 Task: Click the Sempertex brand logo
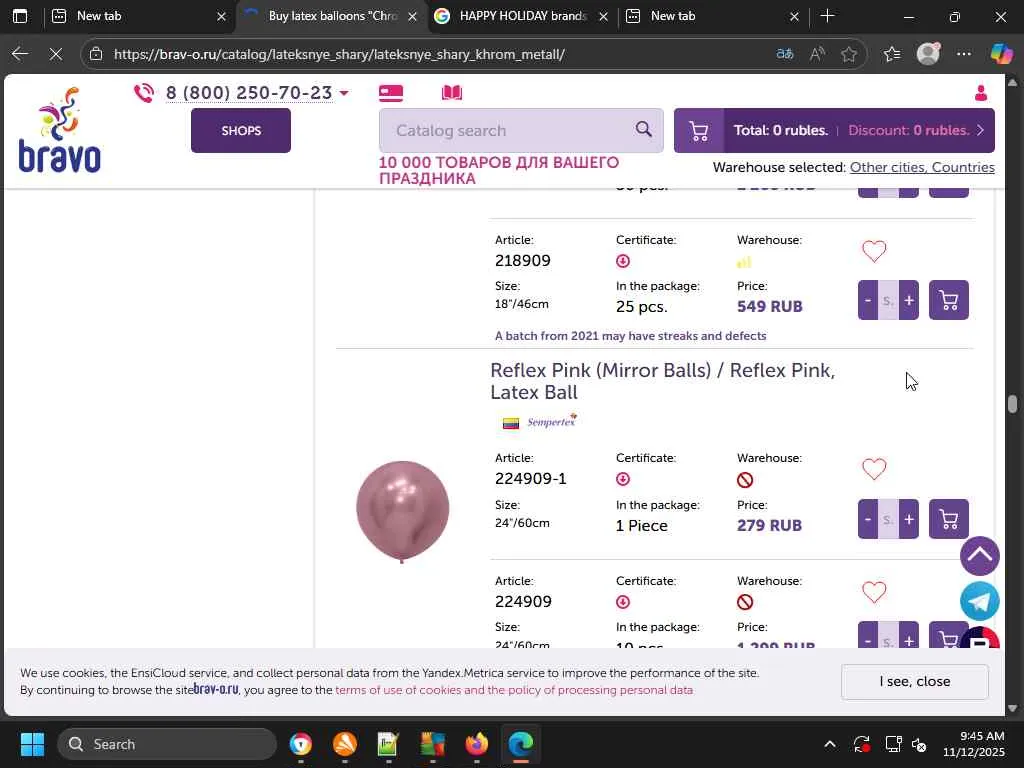[551, 421]
